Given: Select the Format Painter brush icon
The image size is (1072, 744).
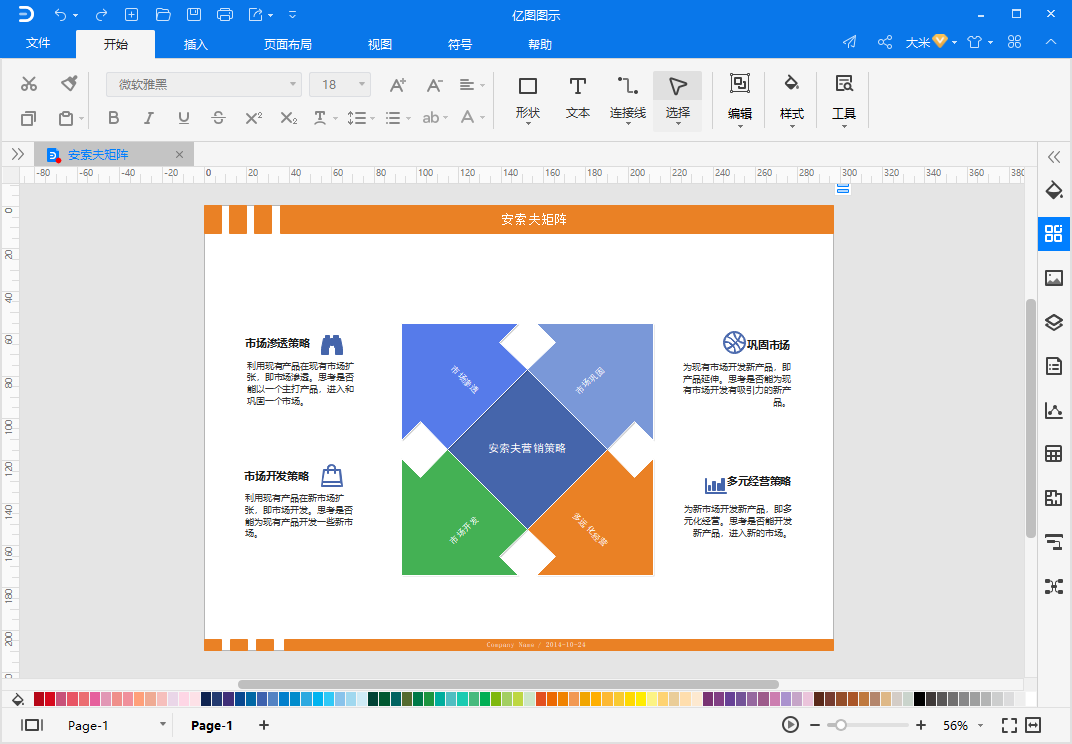Looking at the screenshot, I should [69, 83].
